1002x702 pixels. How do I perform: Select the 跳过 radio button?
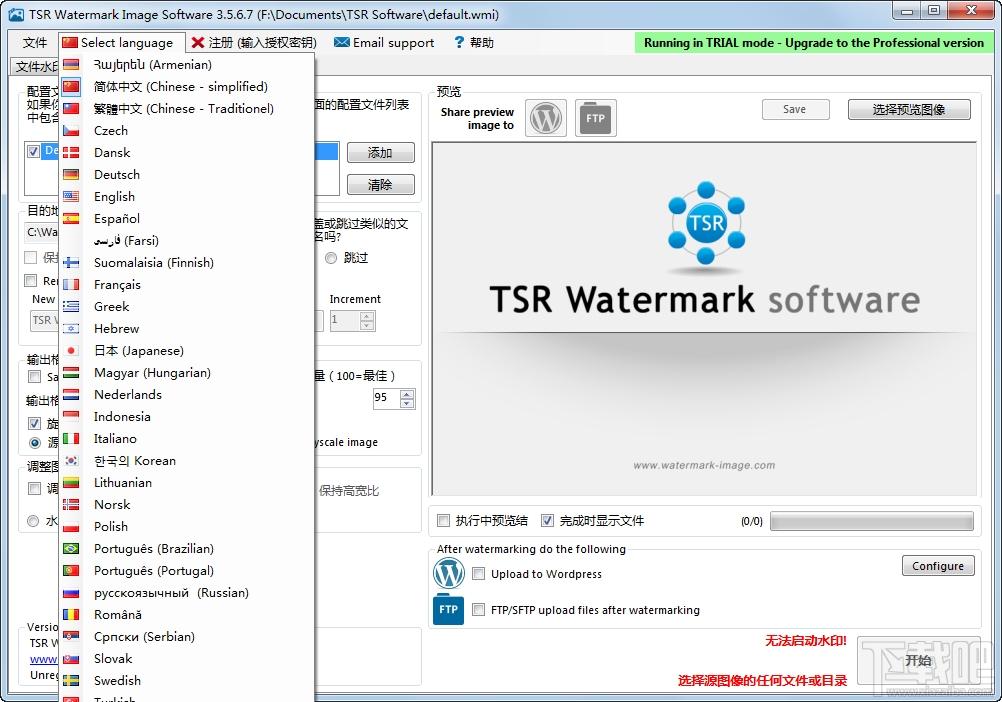[330, 258]
